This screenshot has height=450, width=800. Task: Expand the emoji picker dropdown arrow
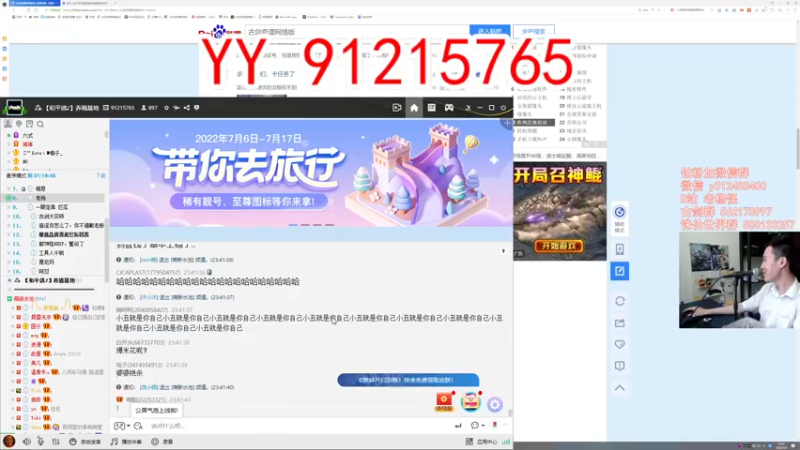tap(128, 426)
